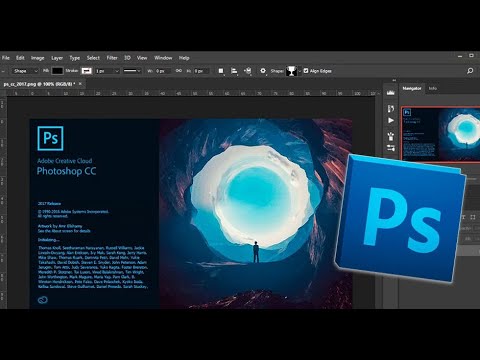Open the Edit menu
The width and height of the screenshot is (480, 360).
point(20,58)
